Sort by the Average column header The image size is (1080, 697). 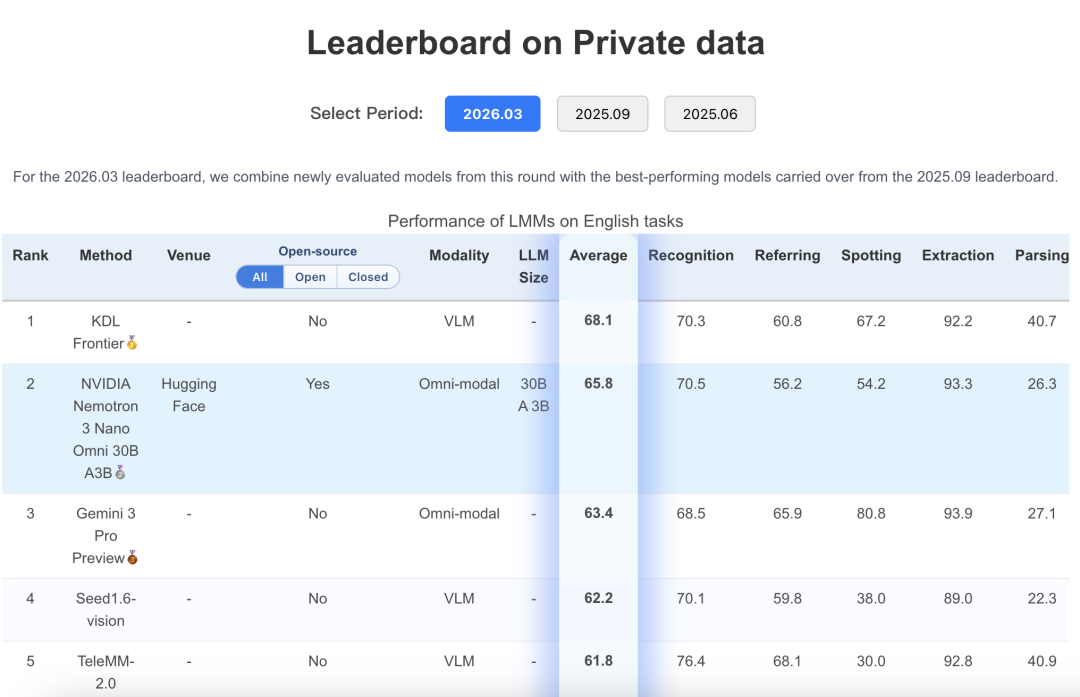click(598, 256)
